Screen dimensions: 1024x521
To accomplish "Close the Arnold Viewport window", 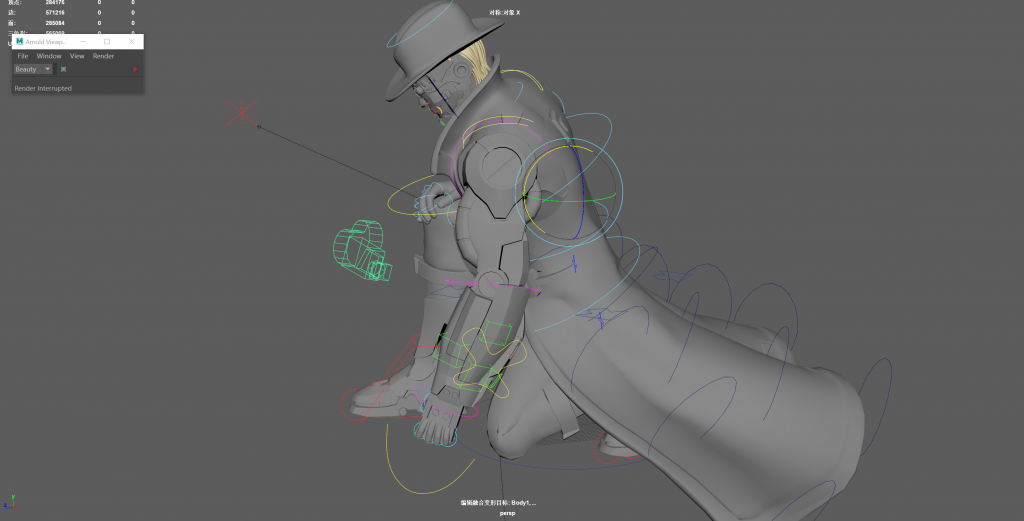I will 131,41.
